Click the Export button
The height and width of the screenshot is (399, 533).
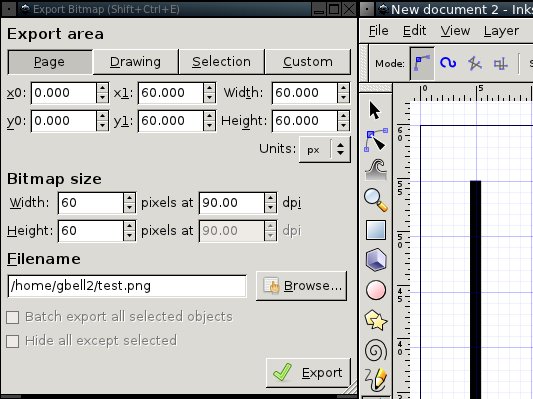[x=308, y=373]
